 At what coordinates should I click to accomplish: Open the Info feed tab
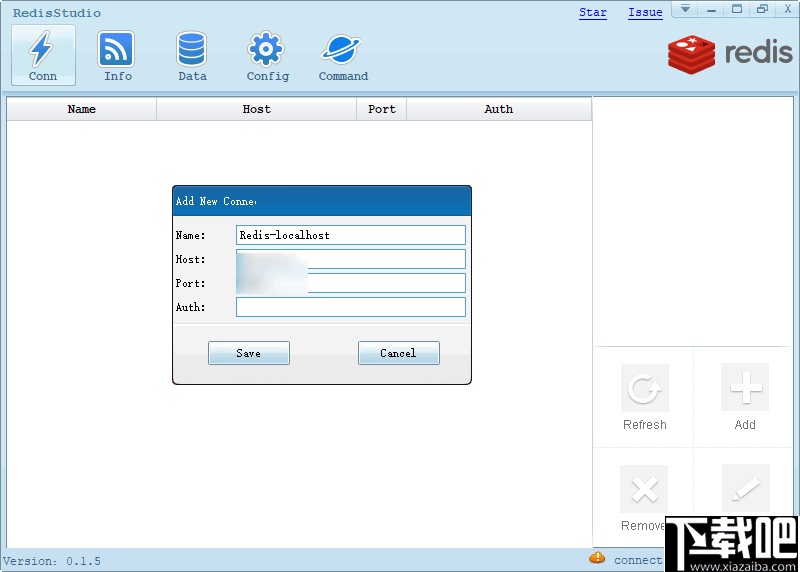[117, 55]
